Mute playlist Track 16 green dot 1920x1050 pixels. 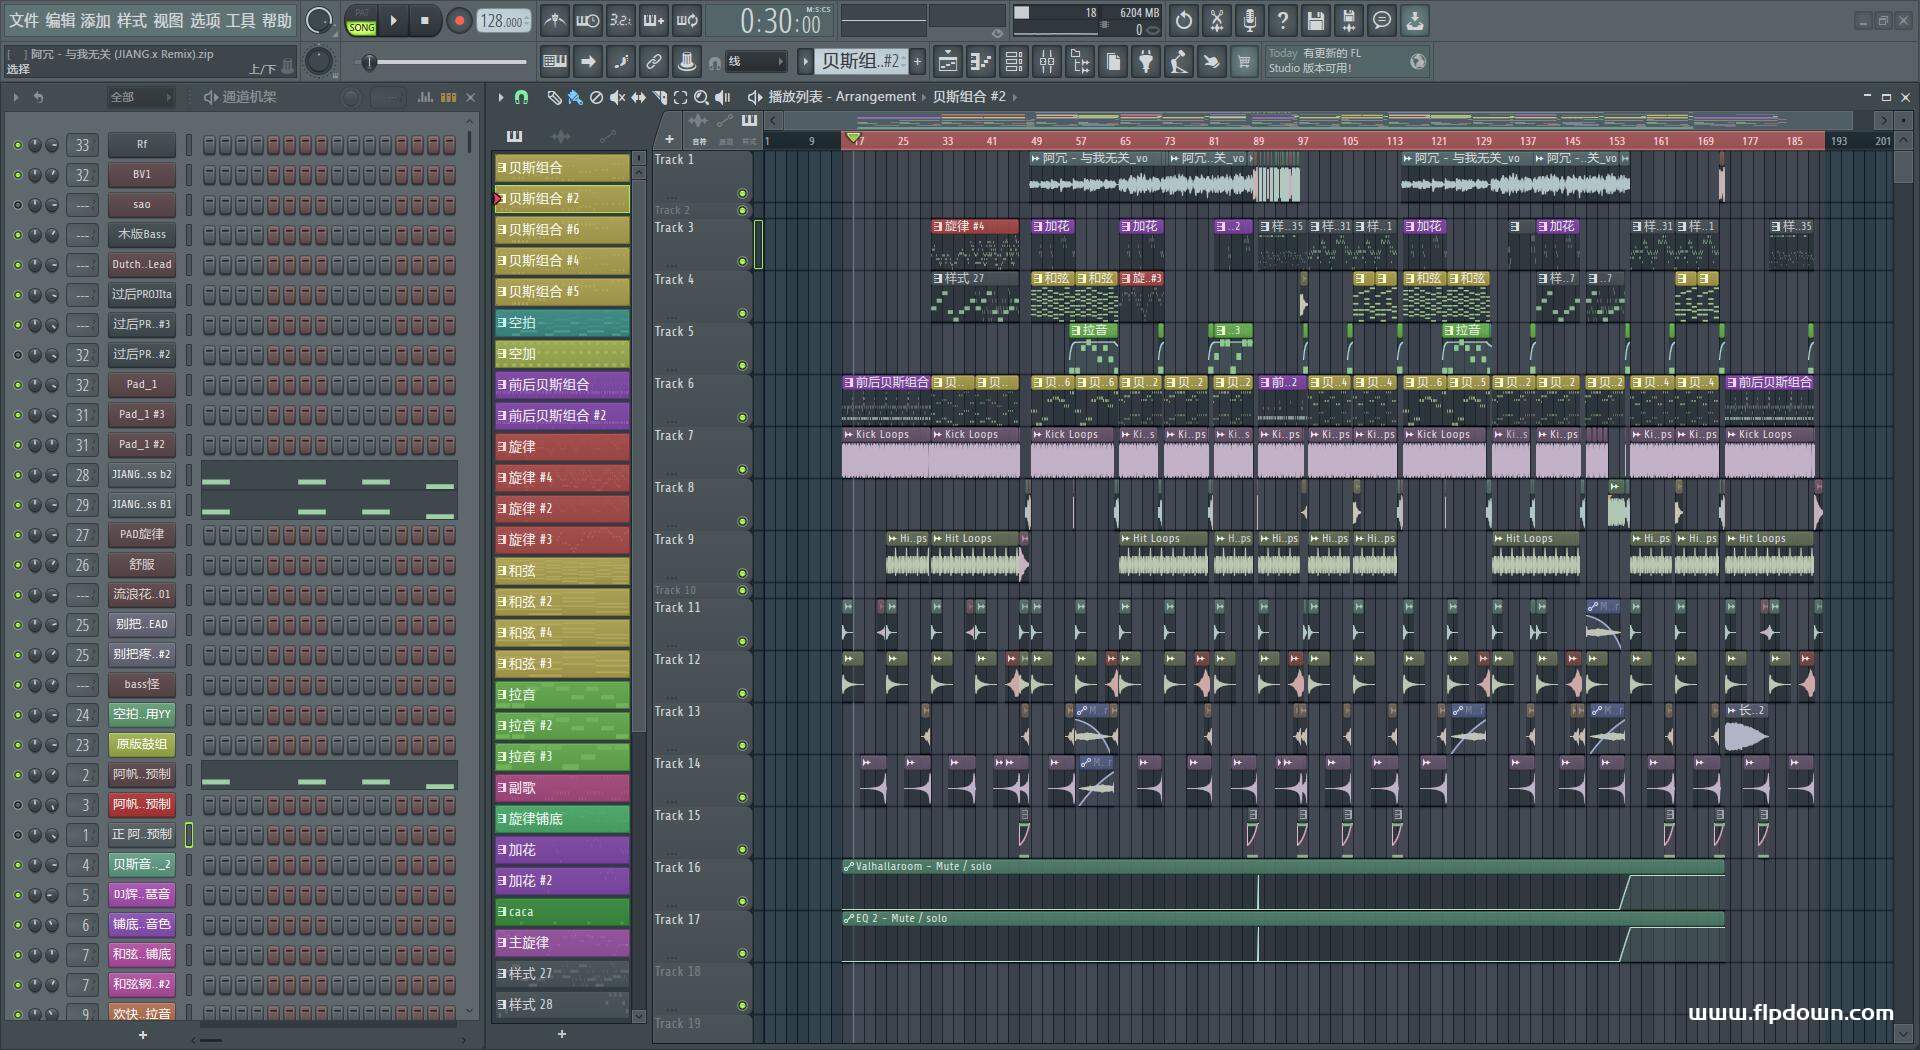point(742,902)
